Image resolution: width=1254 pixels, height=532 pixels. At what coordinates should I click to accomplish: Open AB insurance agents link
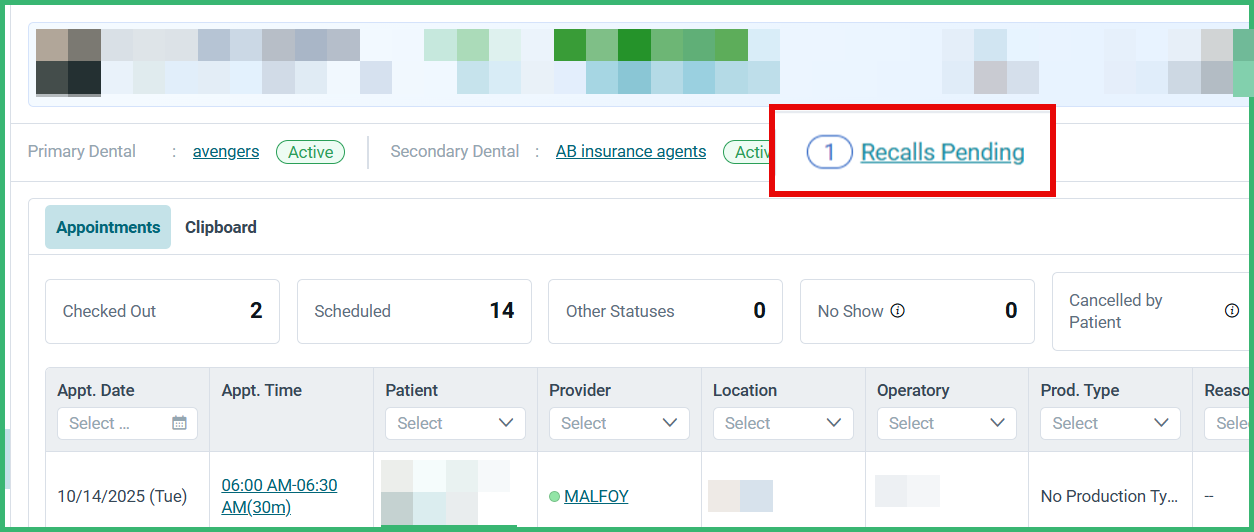[631, 152]
